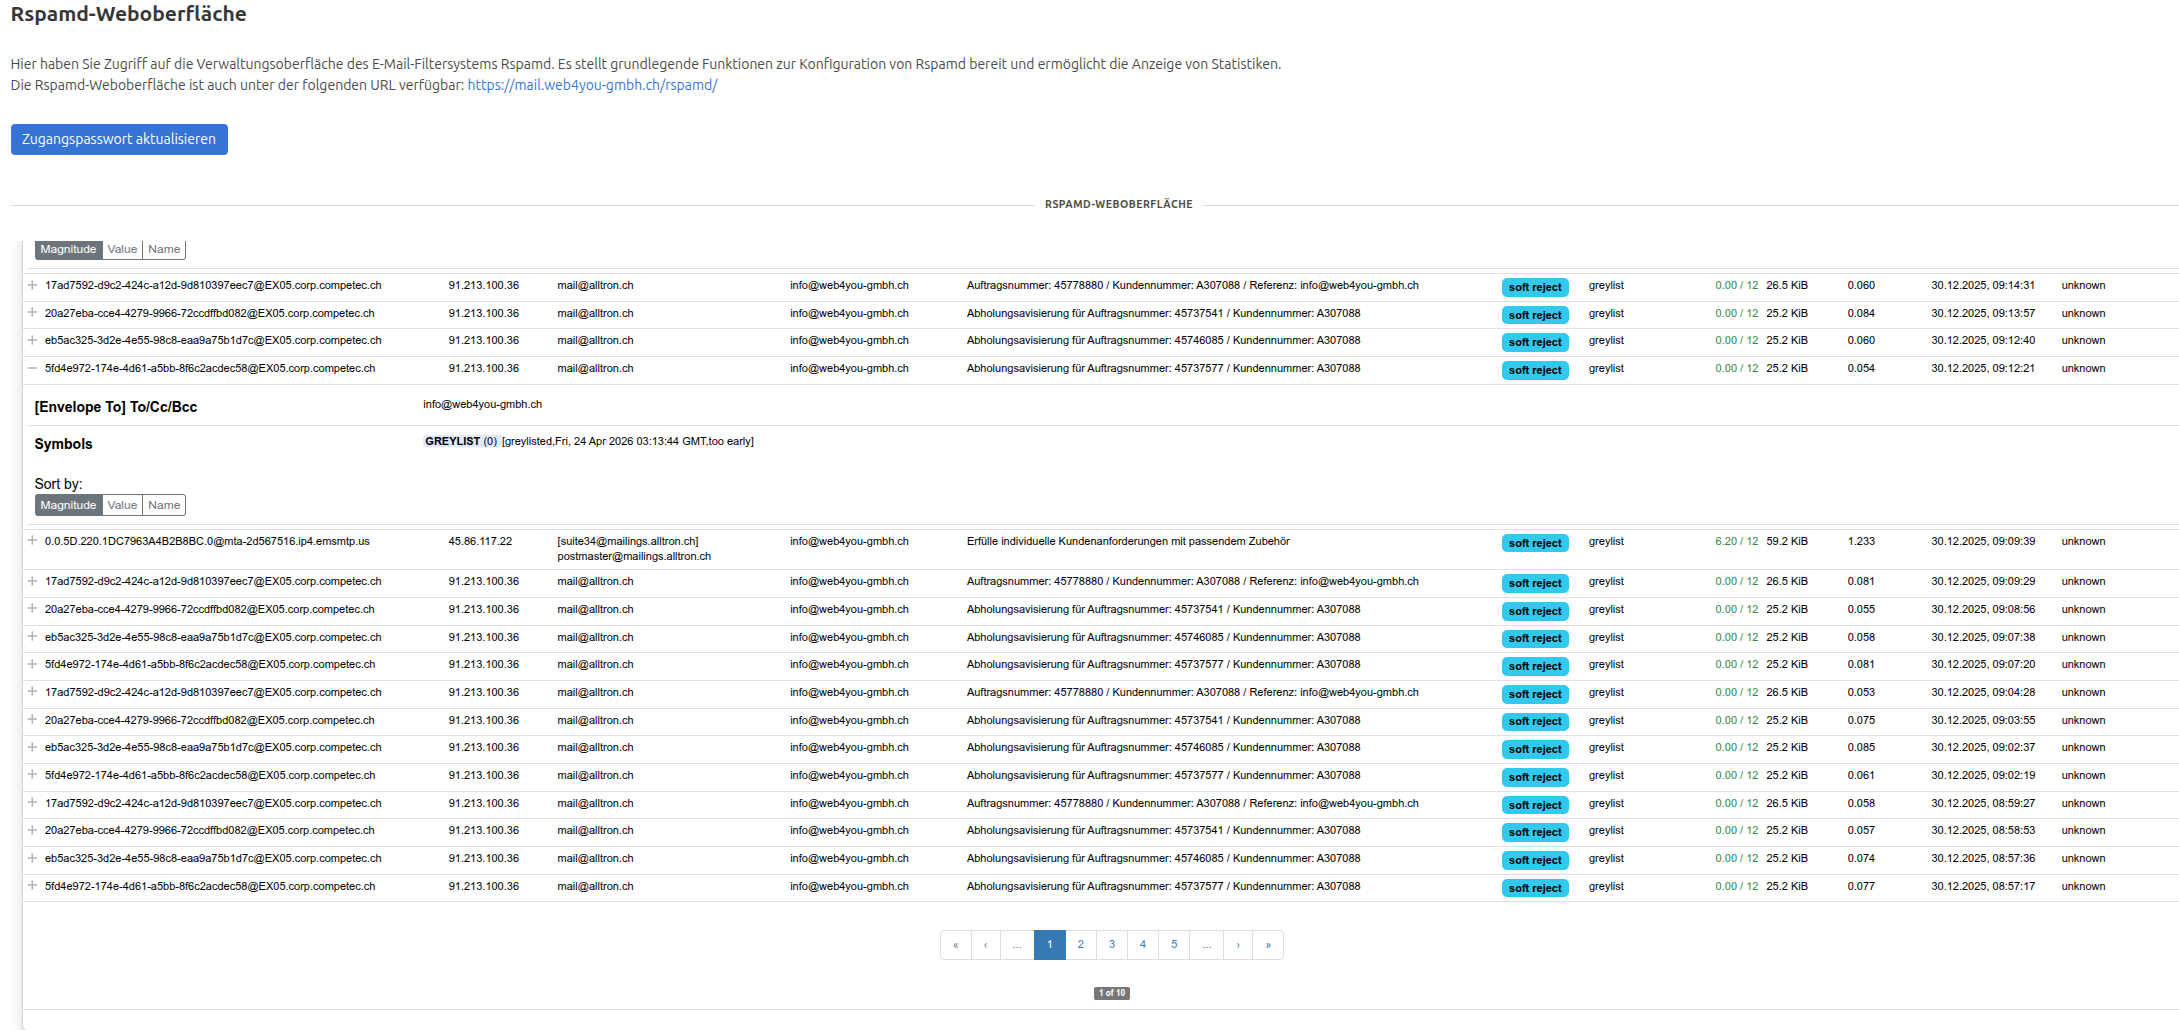Expand the message row dated 09:14:31

[x=32, y=285]
